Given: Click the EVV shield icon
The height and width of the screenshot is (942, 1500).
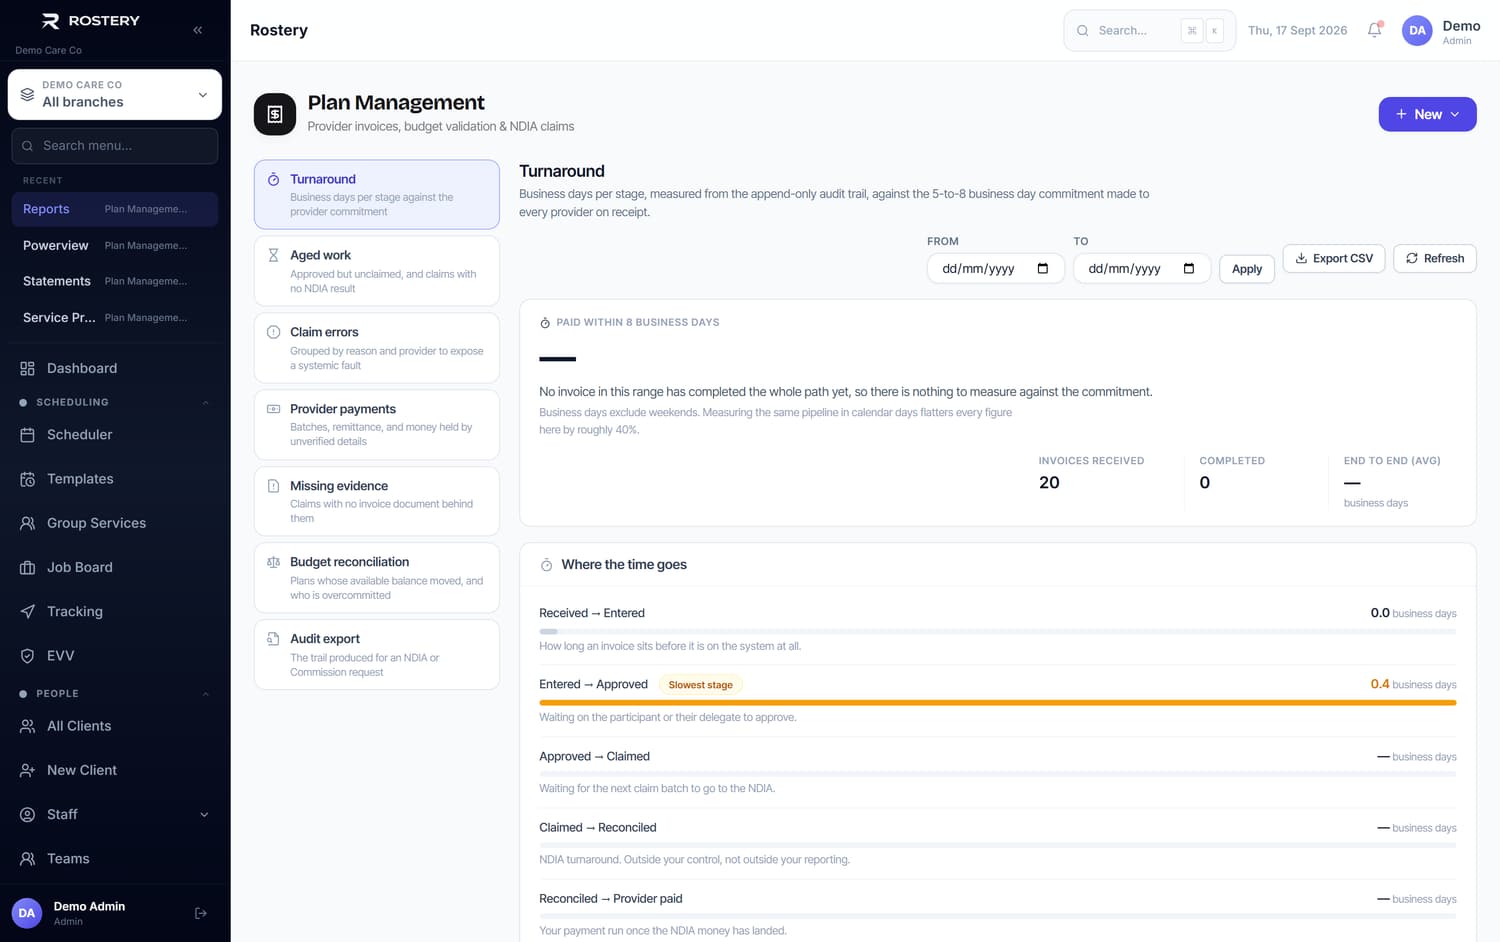Looking at the screenshot, I should (28, 656).
